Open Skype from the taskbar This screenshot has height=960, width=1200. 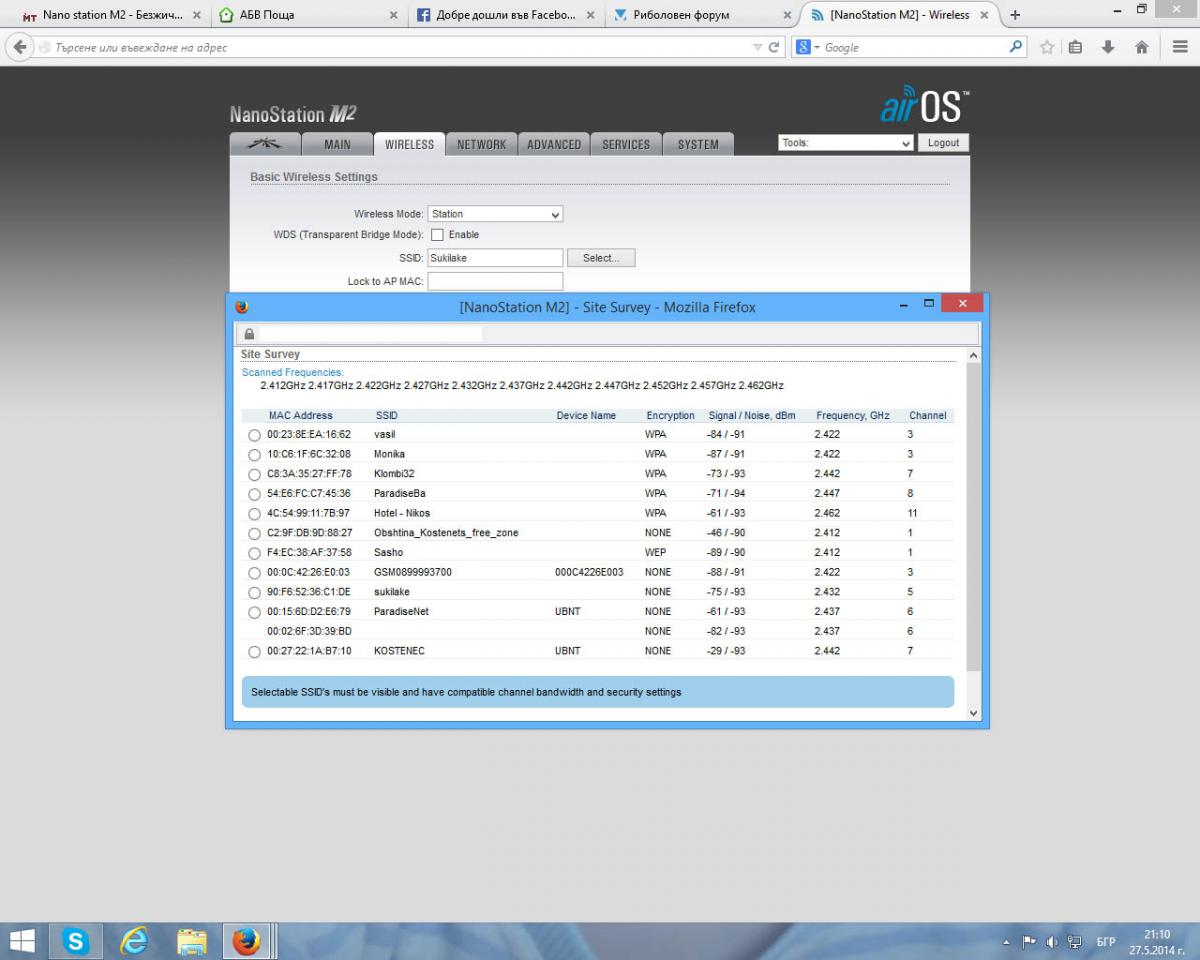(x=76, y=941)
